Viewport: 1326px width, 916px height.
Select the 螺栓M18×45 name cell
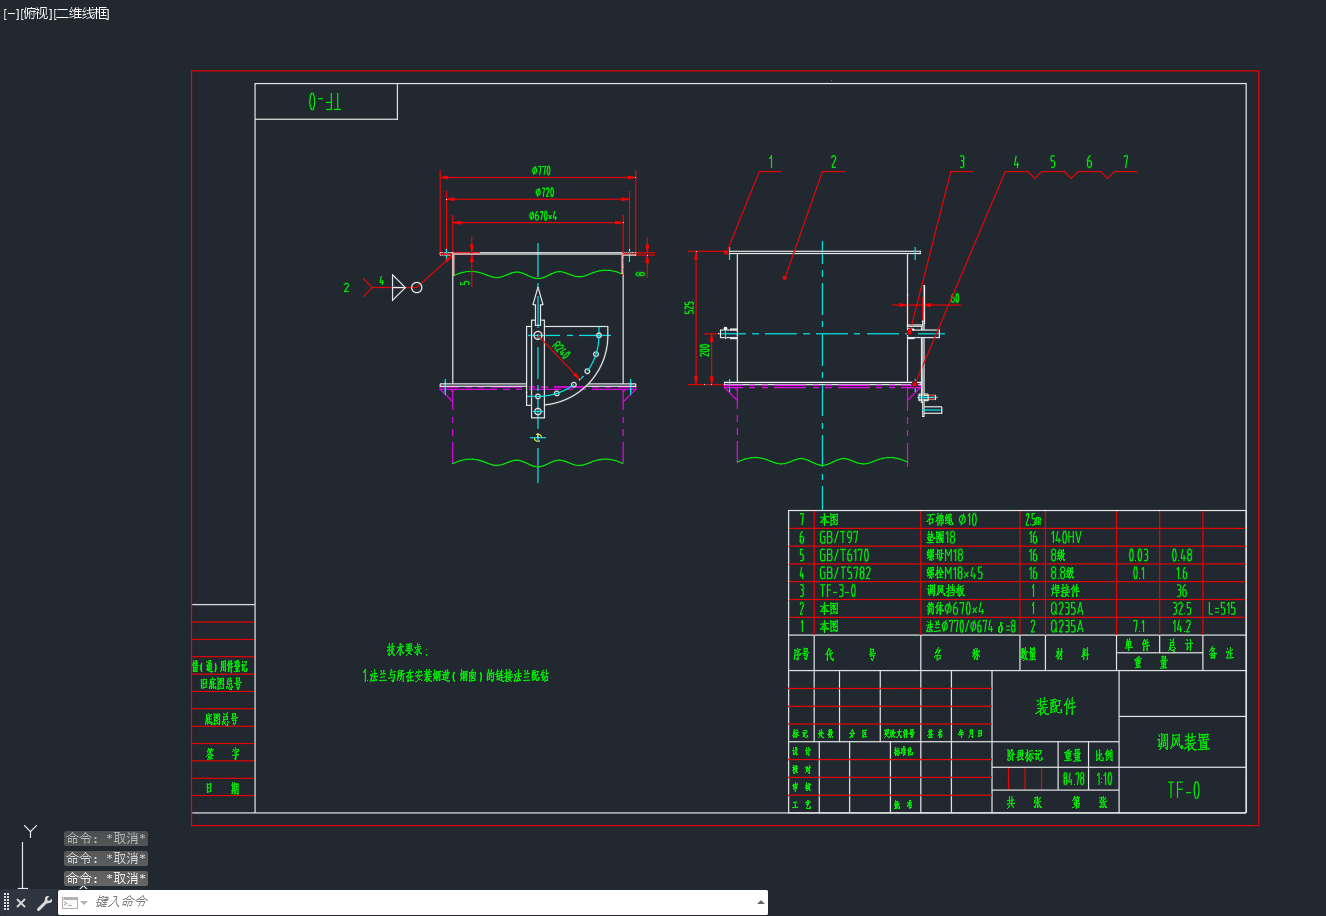tap(954, 573)
